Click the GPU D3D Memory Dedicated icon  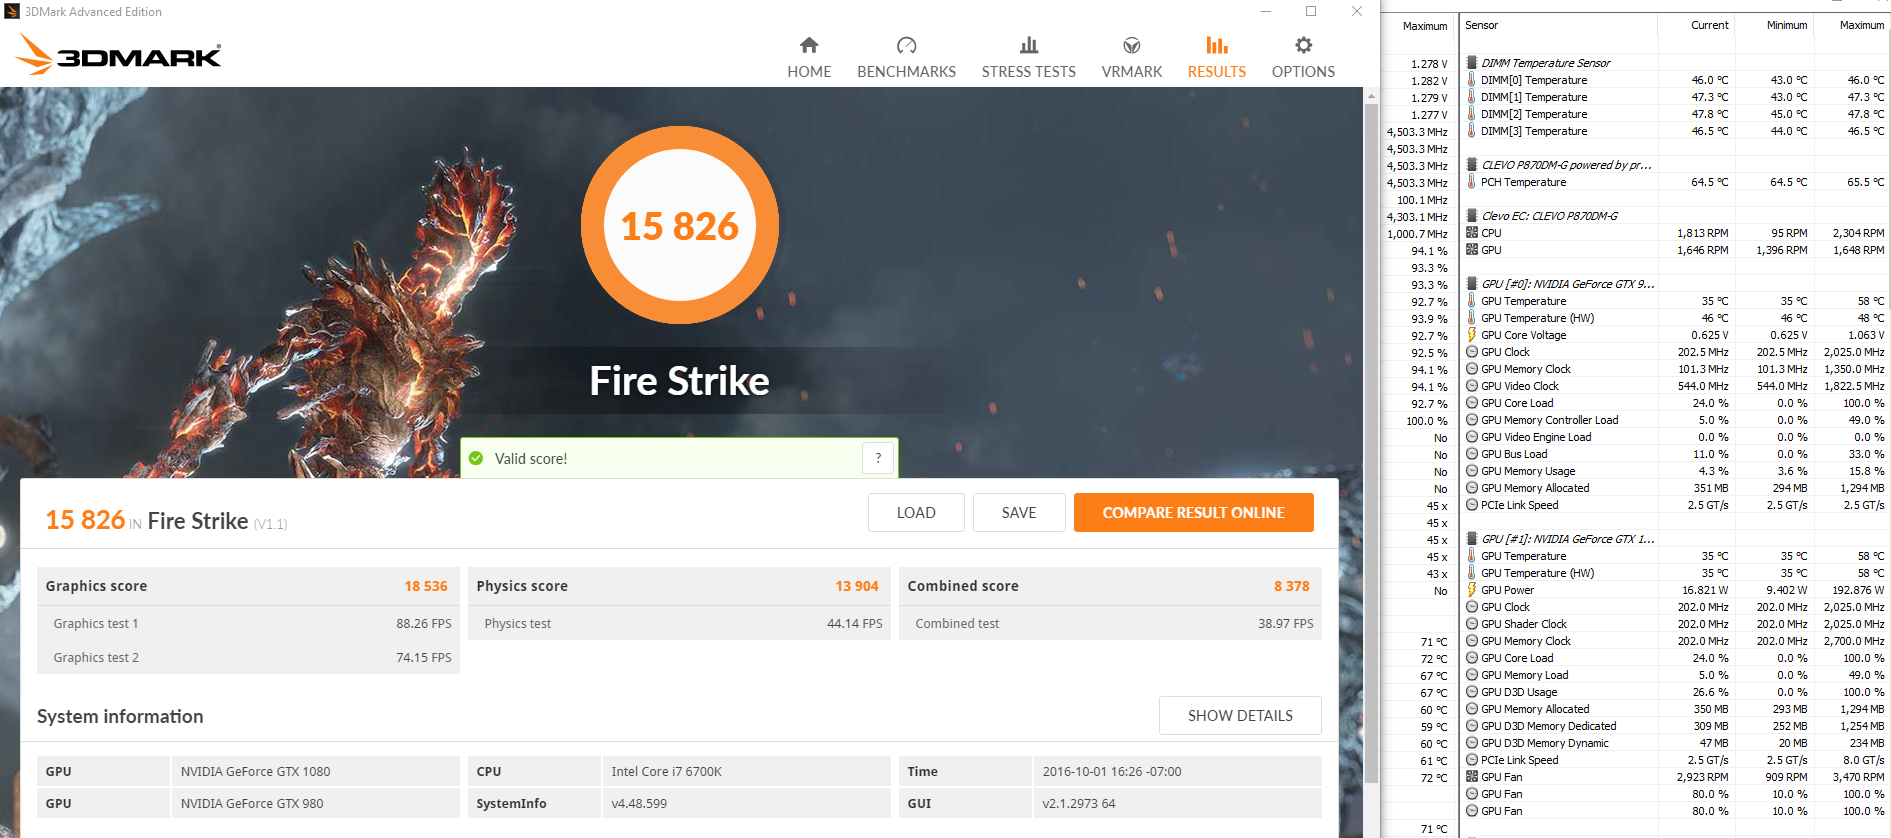[1472, 725]
